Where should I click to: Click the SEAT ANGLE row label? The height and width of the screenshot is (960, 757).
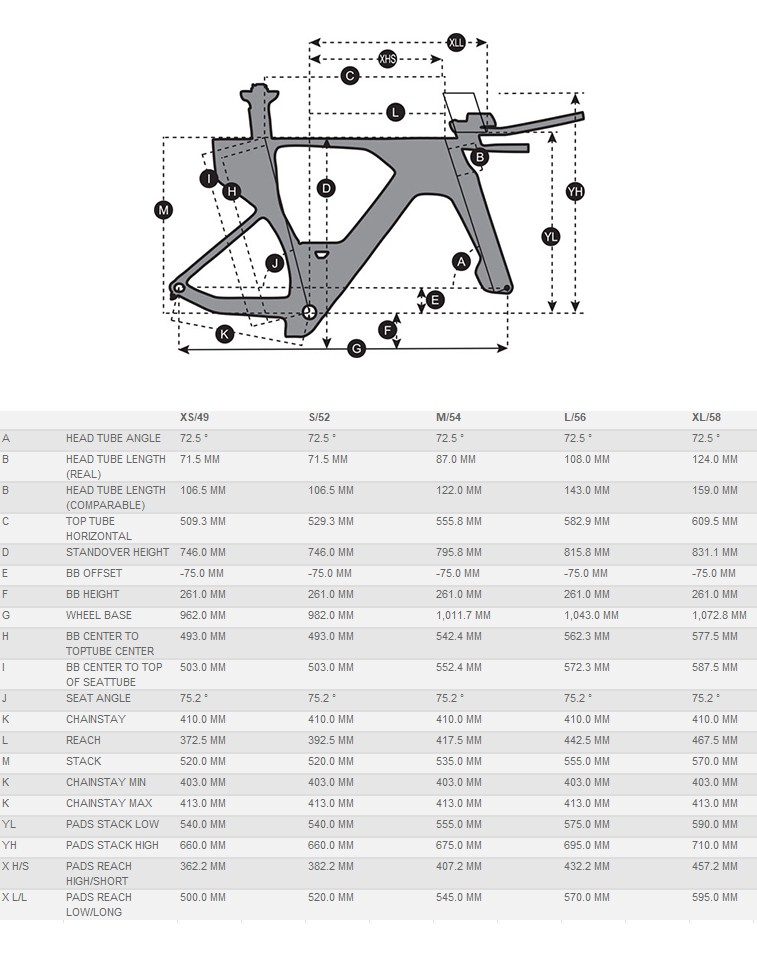coord(98,699)
